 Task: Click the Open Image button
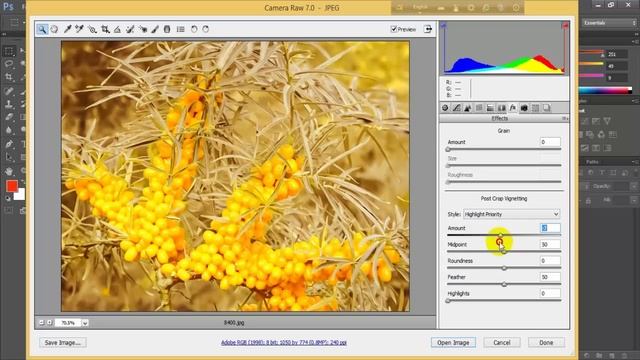pos(453,342)
